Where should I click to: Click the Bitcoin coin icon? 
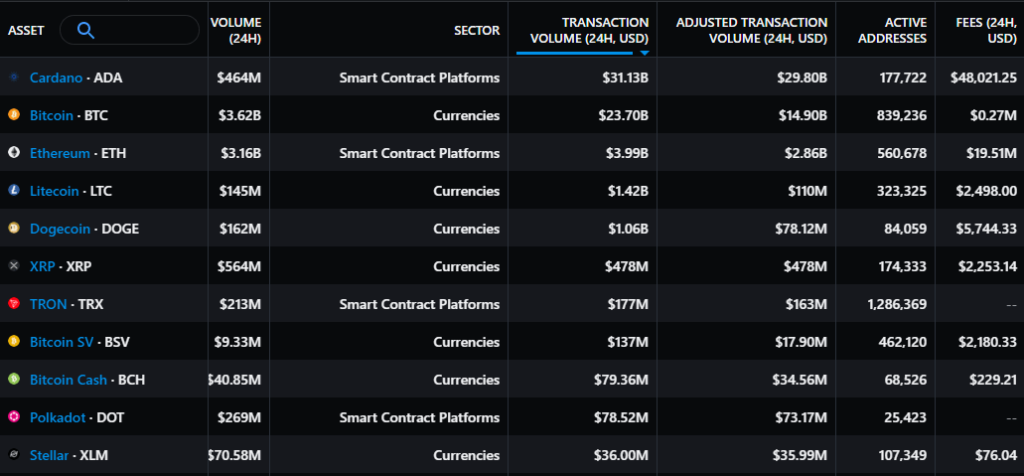(x=14, y=115)
